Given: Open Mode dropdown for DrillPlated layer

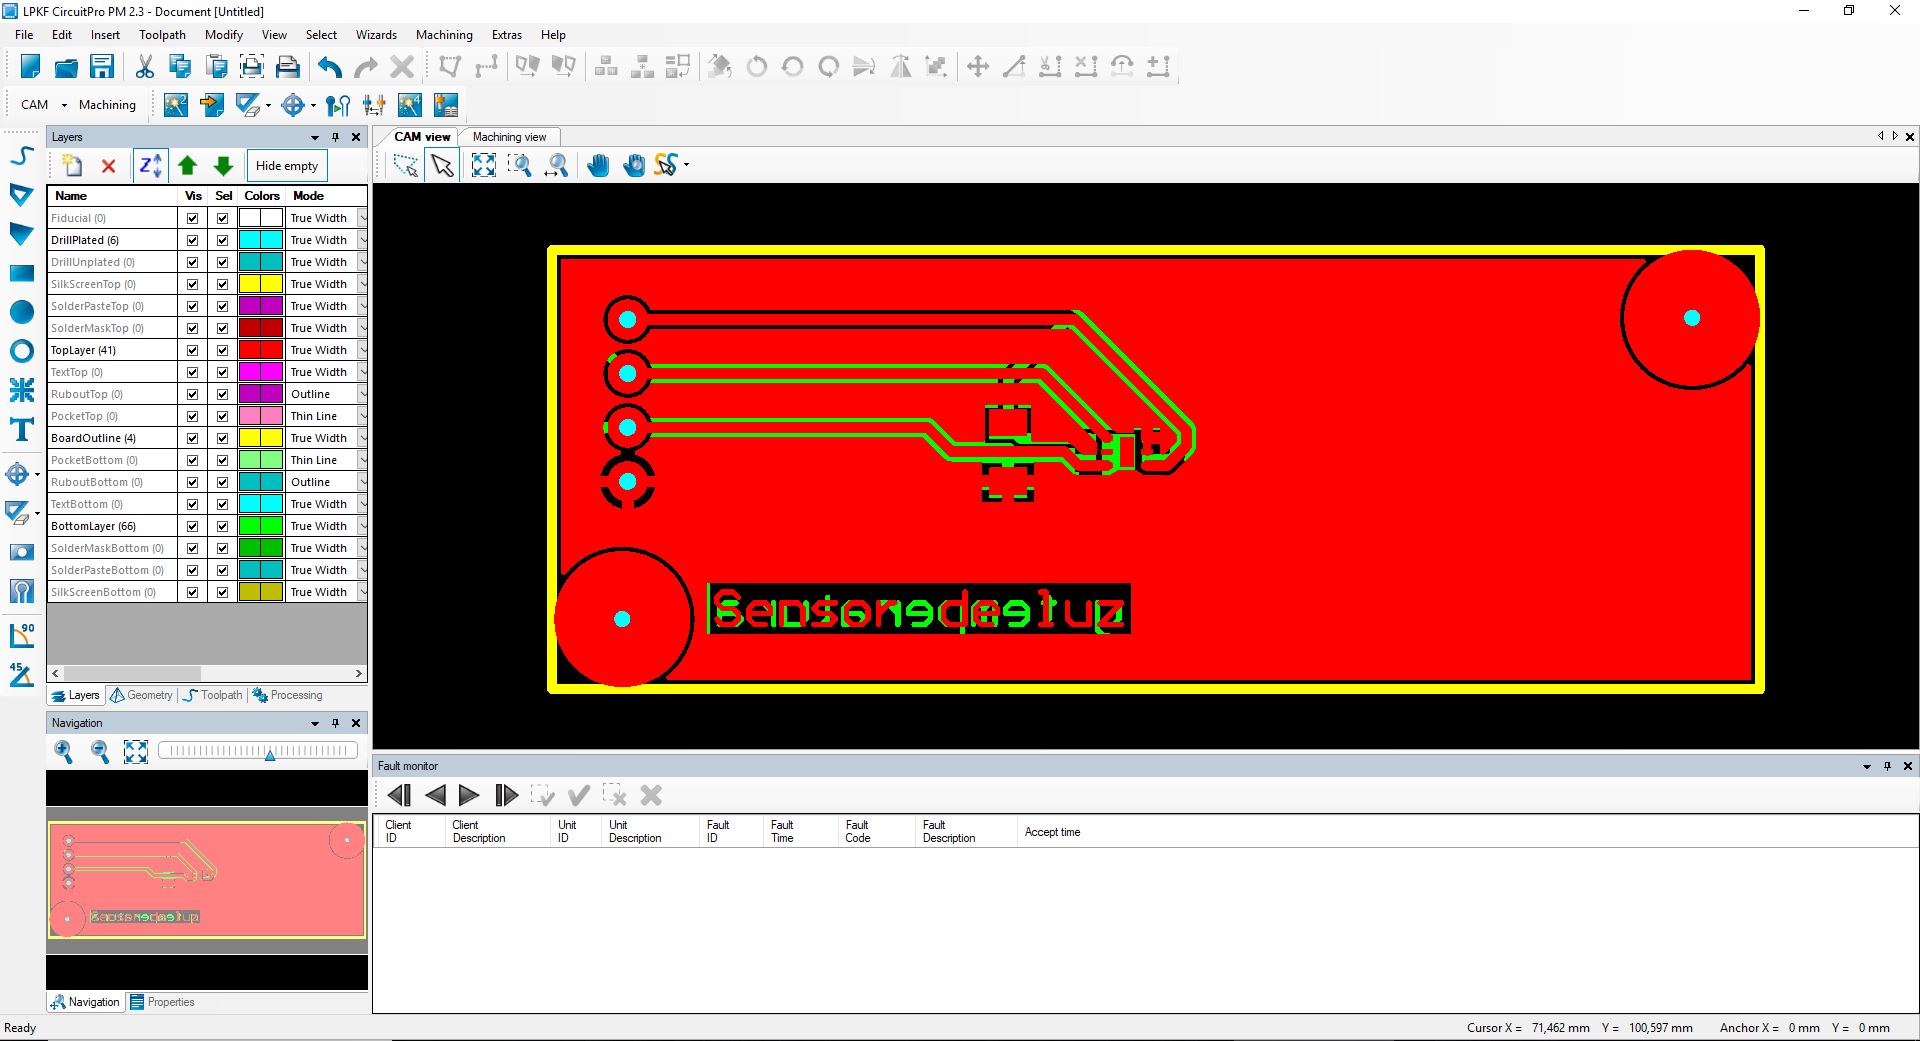Looking at the screenshot, I should [x=362, y=240].
